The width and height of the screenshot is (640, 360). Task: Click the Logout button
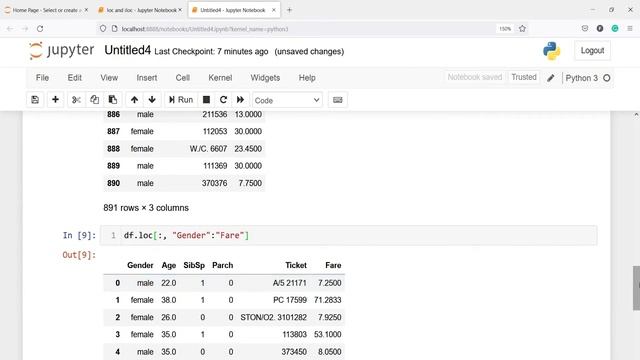(x=592, y=51)
